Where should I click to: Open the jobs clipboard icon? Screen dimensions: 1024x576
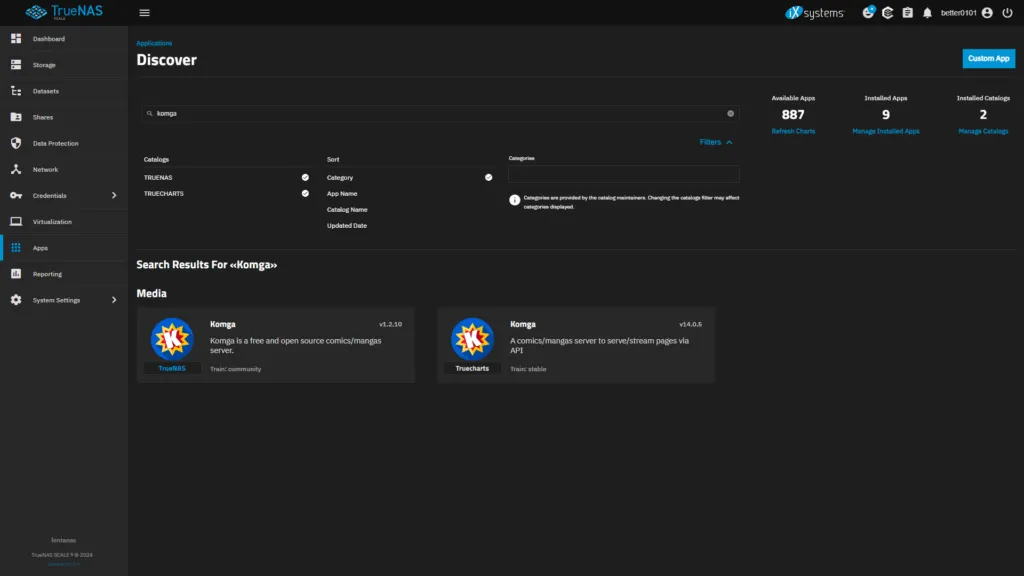(907, 13)
